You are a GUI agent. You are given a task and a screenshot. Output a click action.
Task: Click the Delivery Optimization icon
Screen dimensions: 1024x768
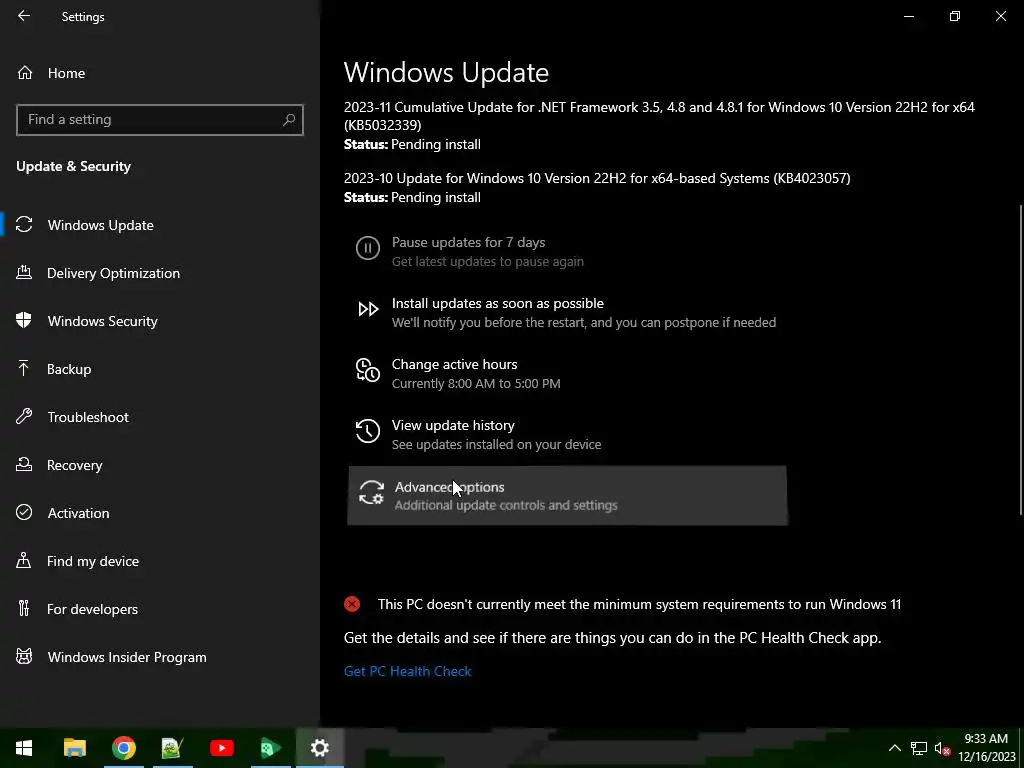coord(24,272)
